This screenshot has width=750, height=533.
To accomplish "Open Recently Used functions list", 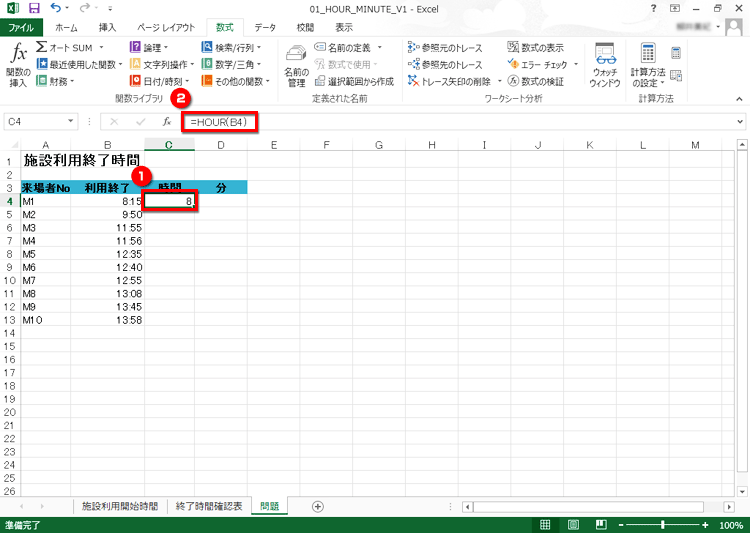I will click(79, 64).
